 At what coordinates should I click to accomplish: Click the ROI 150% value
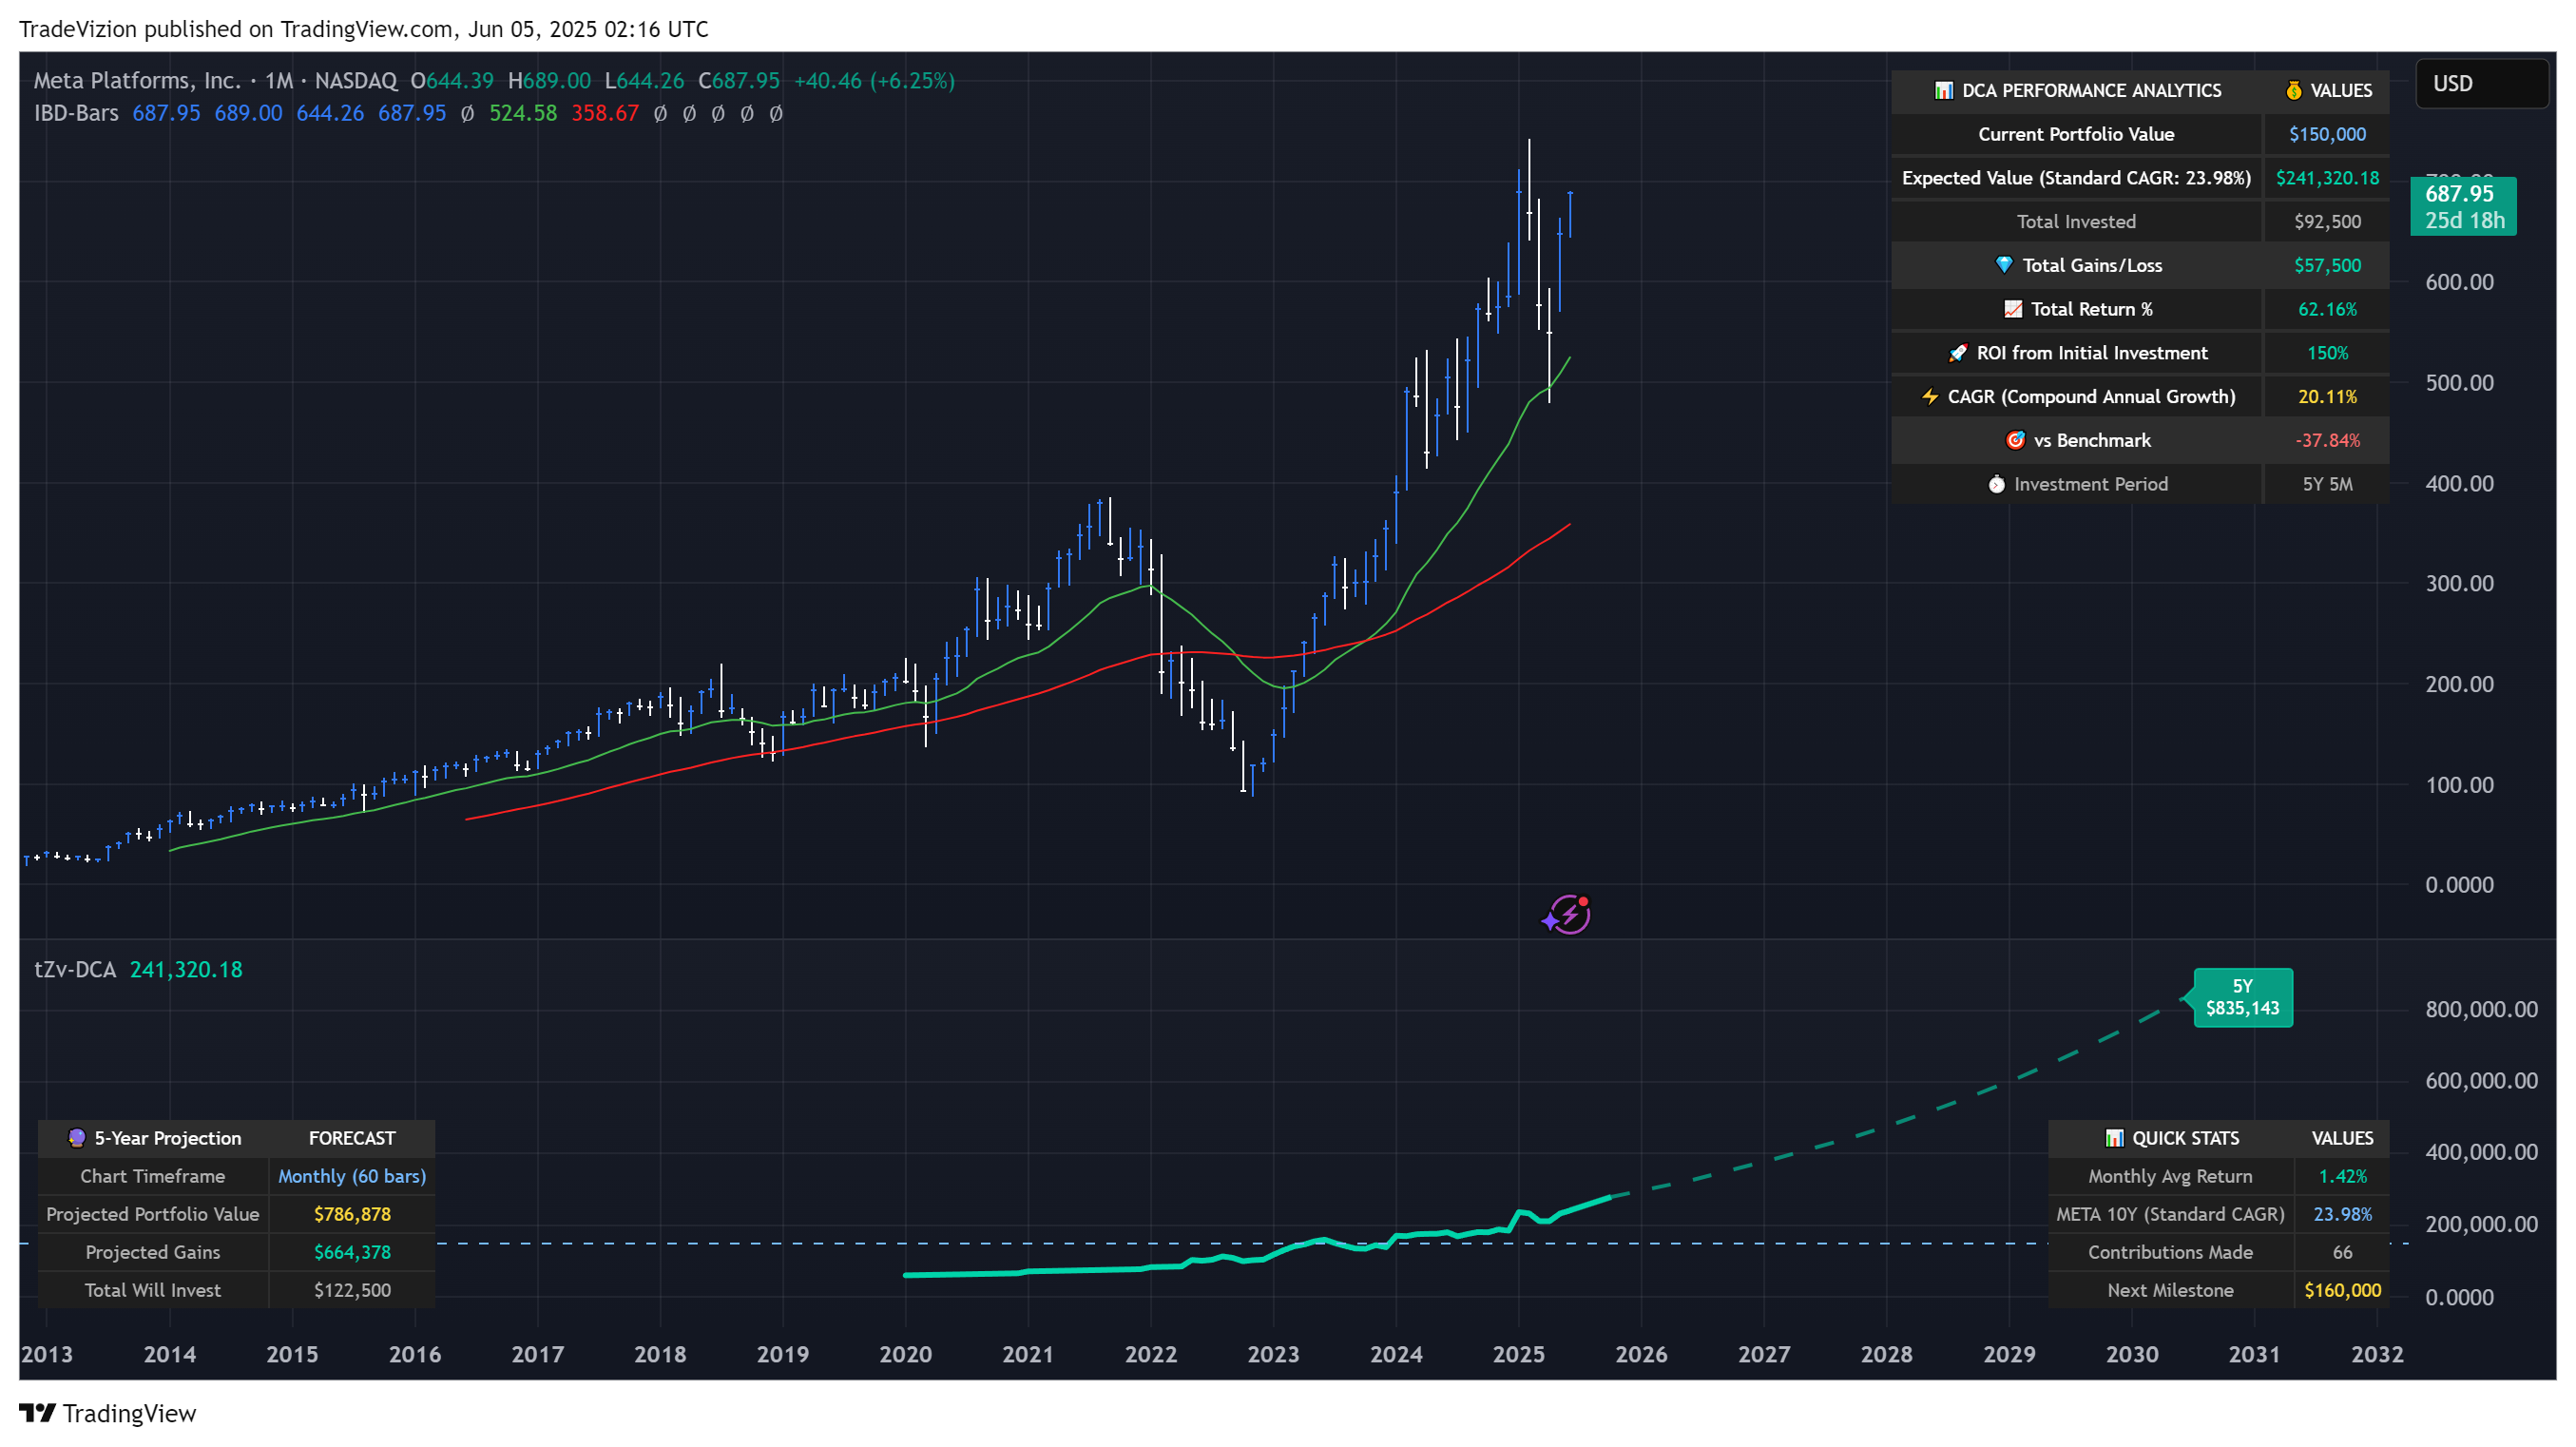tap(2326, 353)
